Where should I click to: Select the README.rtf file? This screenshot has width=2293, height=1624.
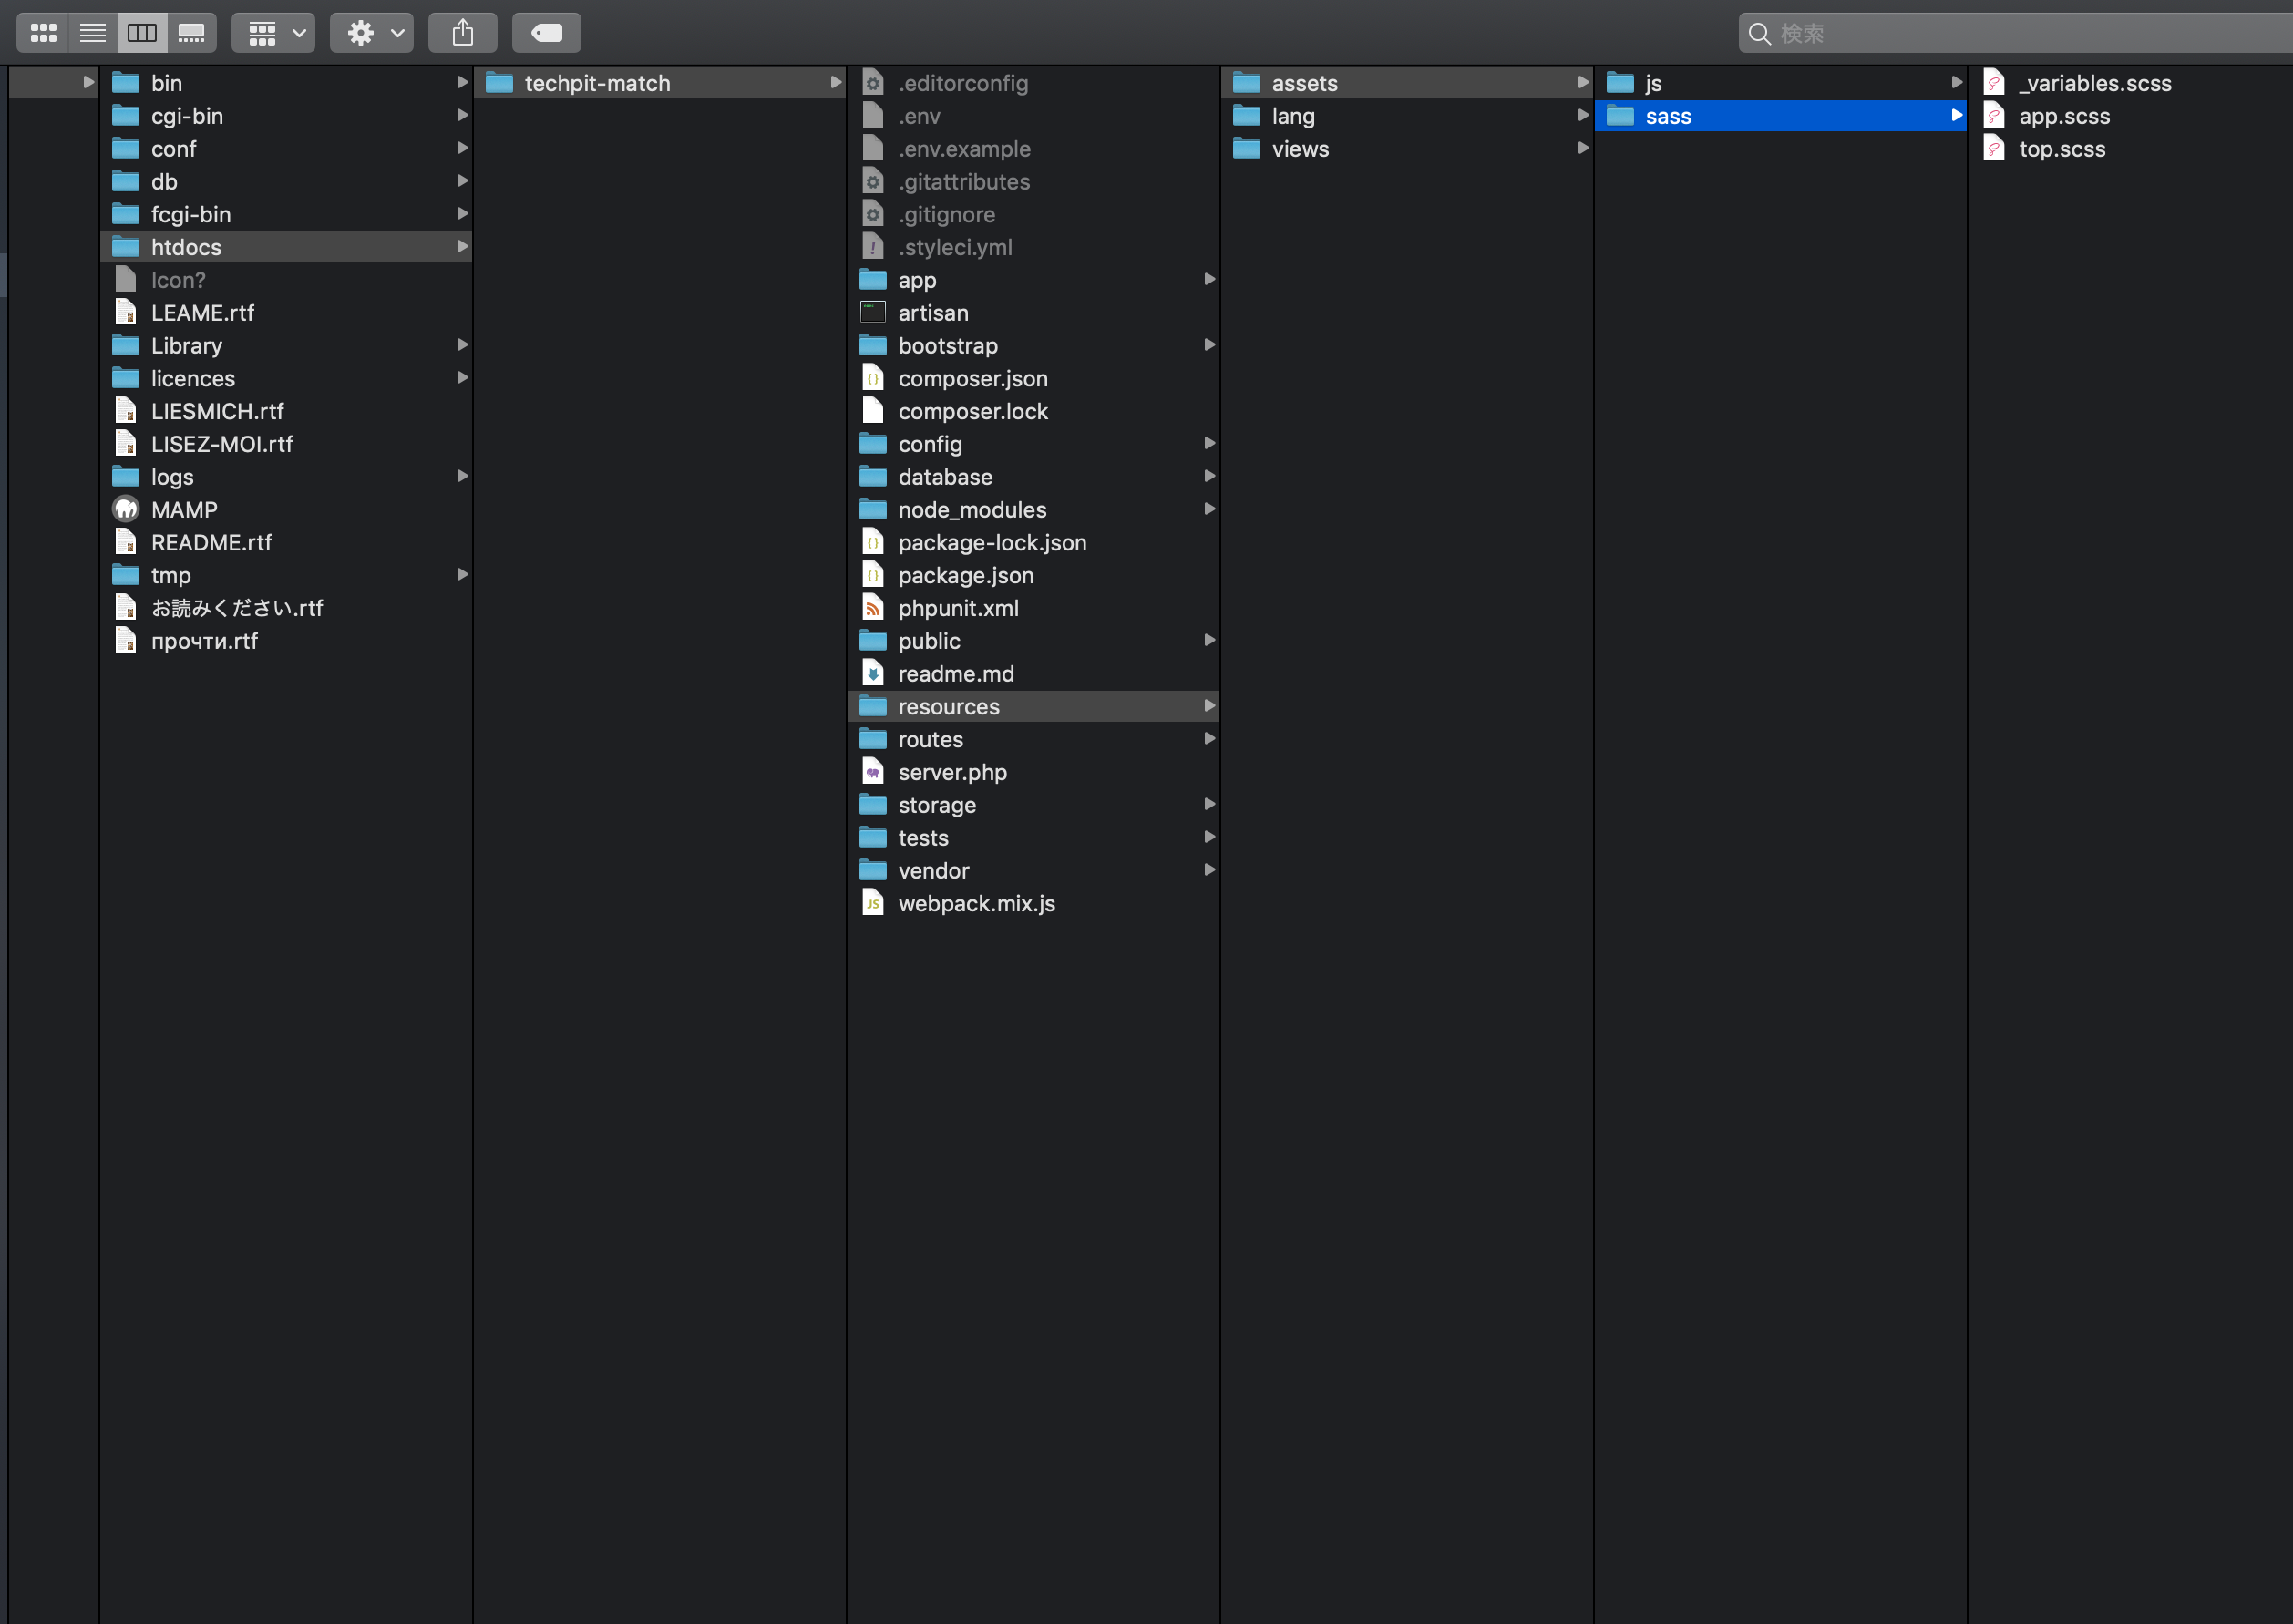coord(286,542)
